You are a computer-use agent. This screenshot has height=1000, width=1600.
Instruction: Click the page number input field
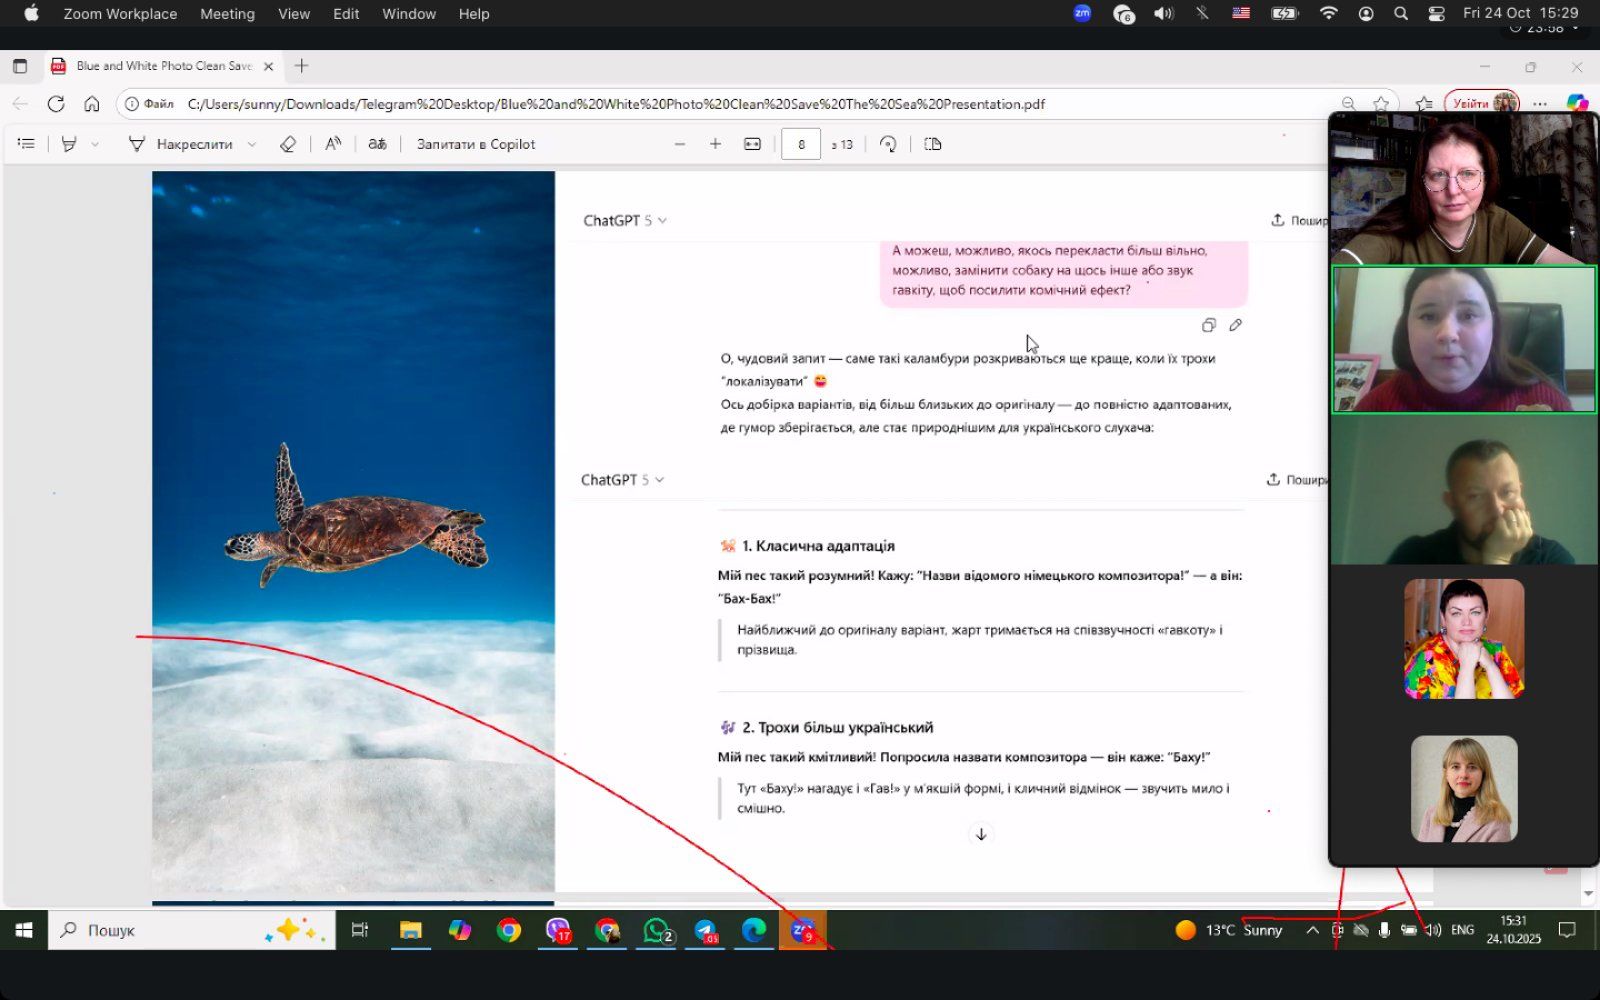801,144
